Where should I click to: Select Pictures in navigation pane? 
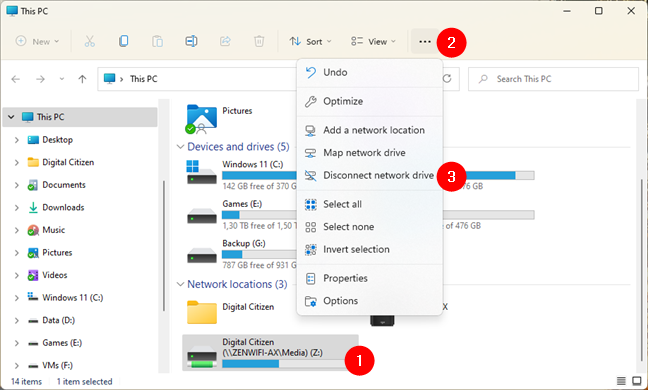tap(57, 252)
